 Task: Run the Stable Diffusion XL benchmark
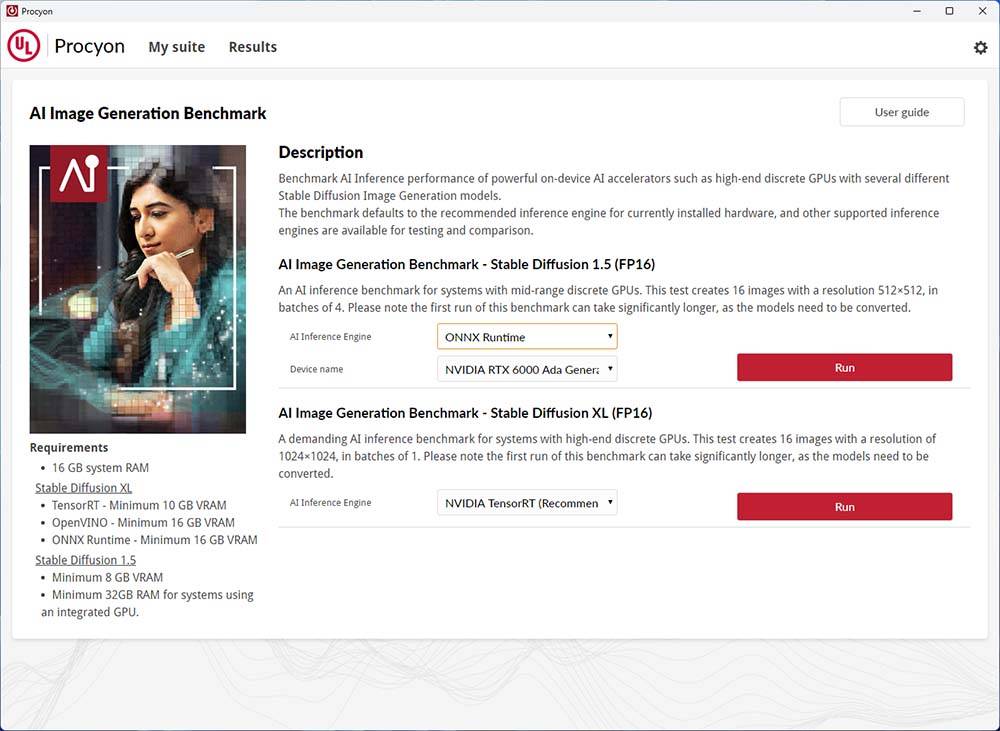[844, 506]
